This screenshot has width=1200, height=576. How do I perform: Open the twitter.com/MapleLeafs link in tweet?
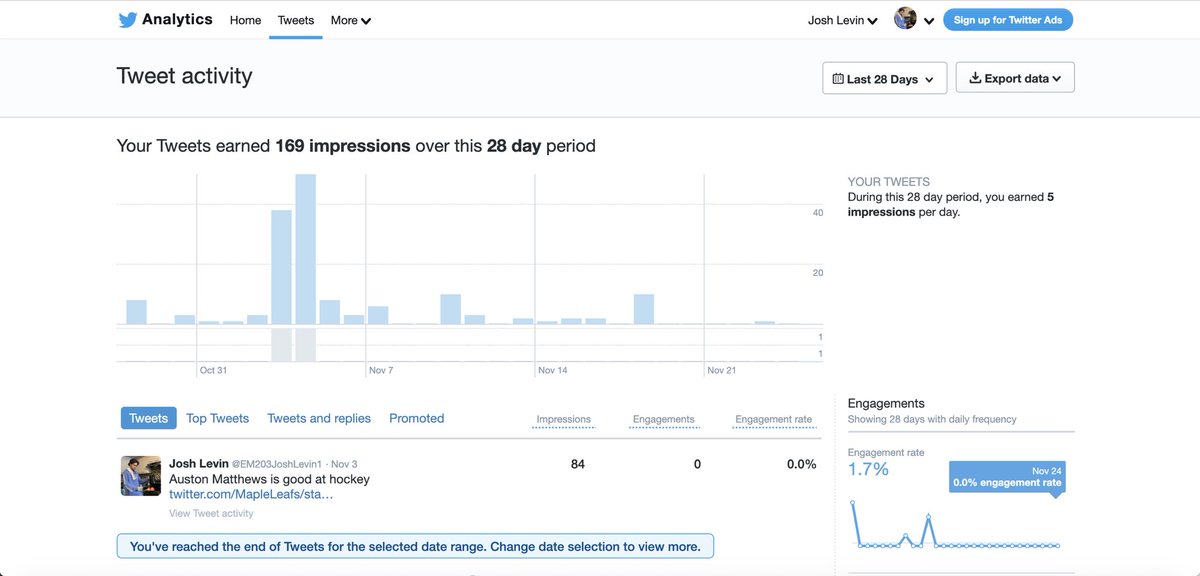251,494
